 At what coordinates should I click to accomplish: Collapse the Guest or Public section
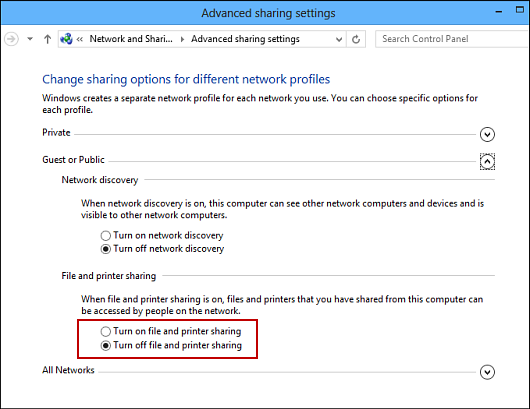487,162
